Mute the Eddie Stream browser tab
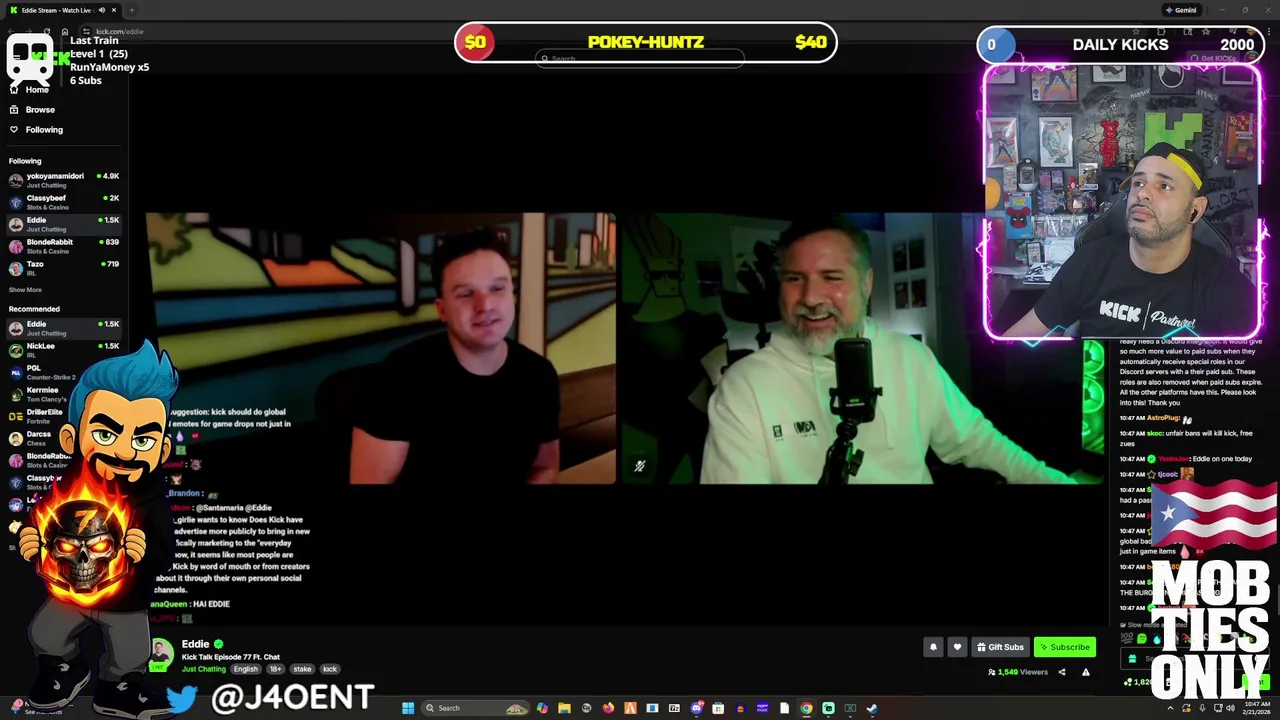 tap(101, 10)
